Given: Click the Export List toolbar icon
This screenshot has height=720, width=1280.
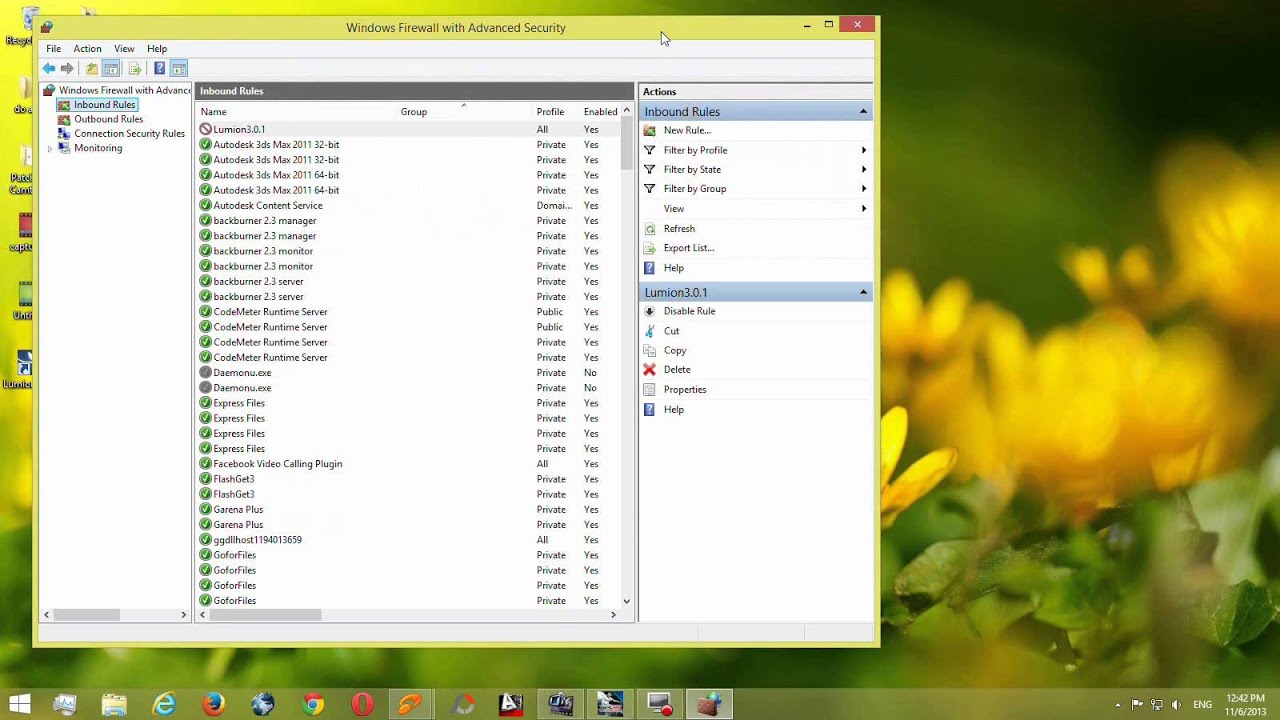Looking at the screenshot, I should (135, 68).
